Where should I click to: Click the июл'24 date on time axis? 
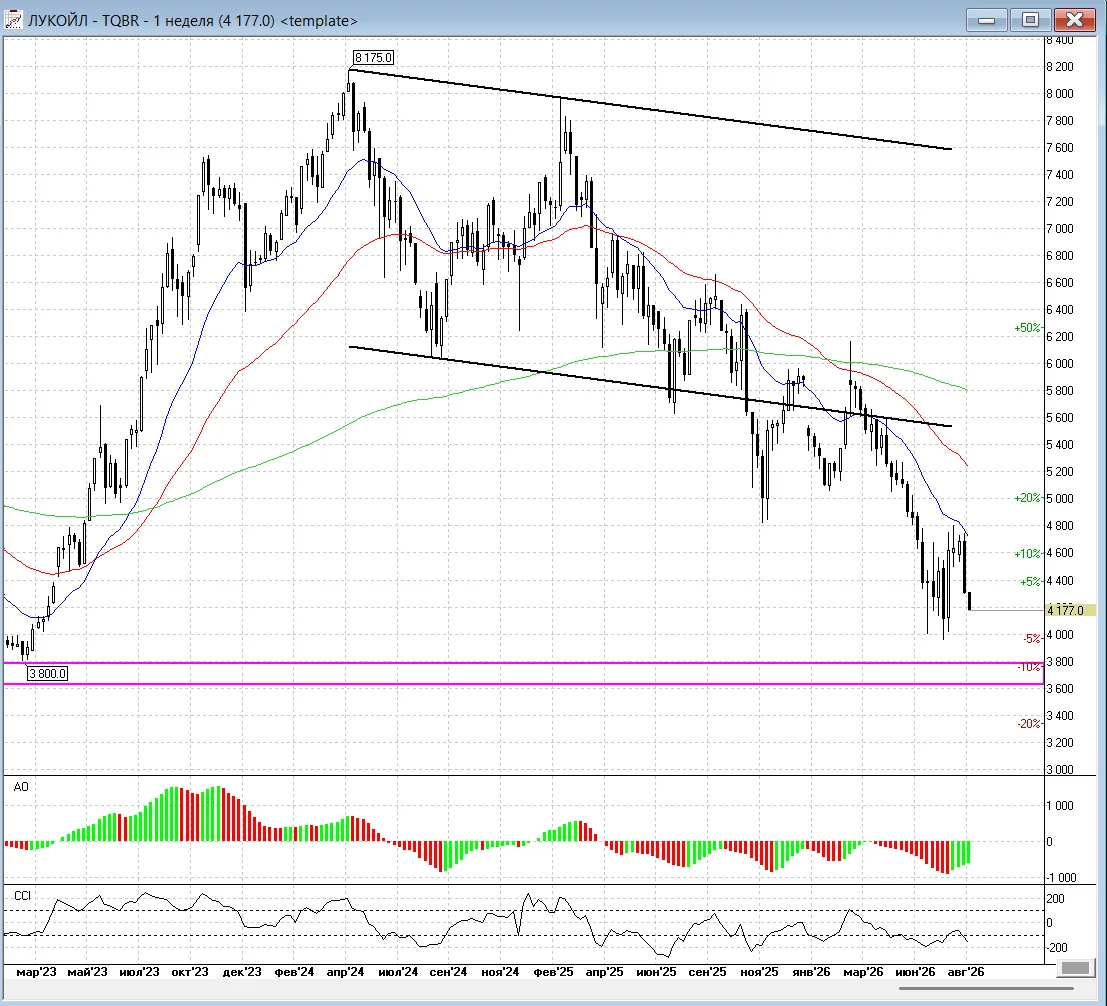pyautogui.click(x=398, y=972)
